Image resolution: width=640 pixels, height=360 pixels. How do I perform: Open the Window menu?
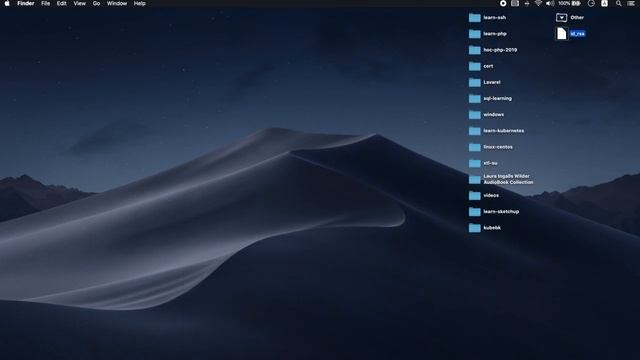pyautogui.click(x=117, y=3)
